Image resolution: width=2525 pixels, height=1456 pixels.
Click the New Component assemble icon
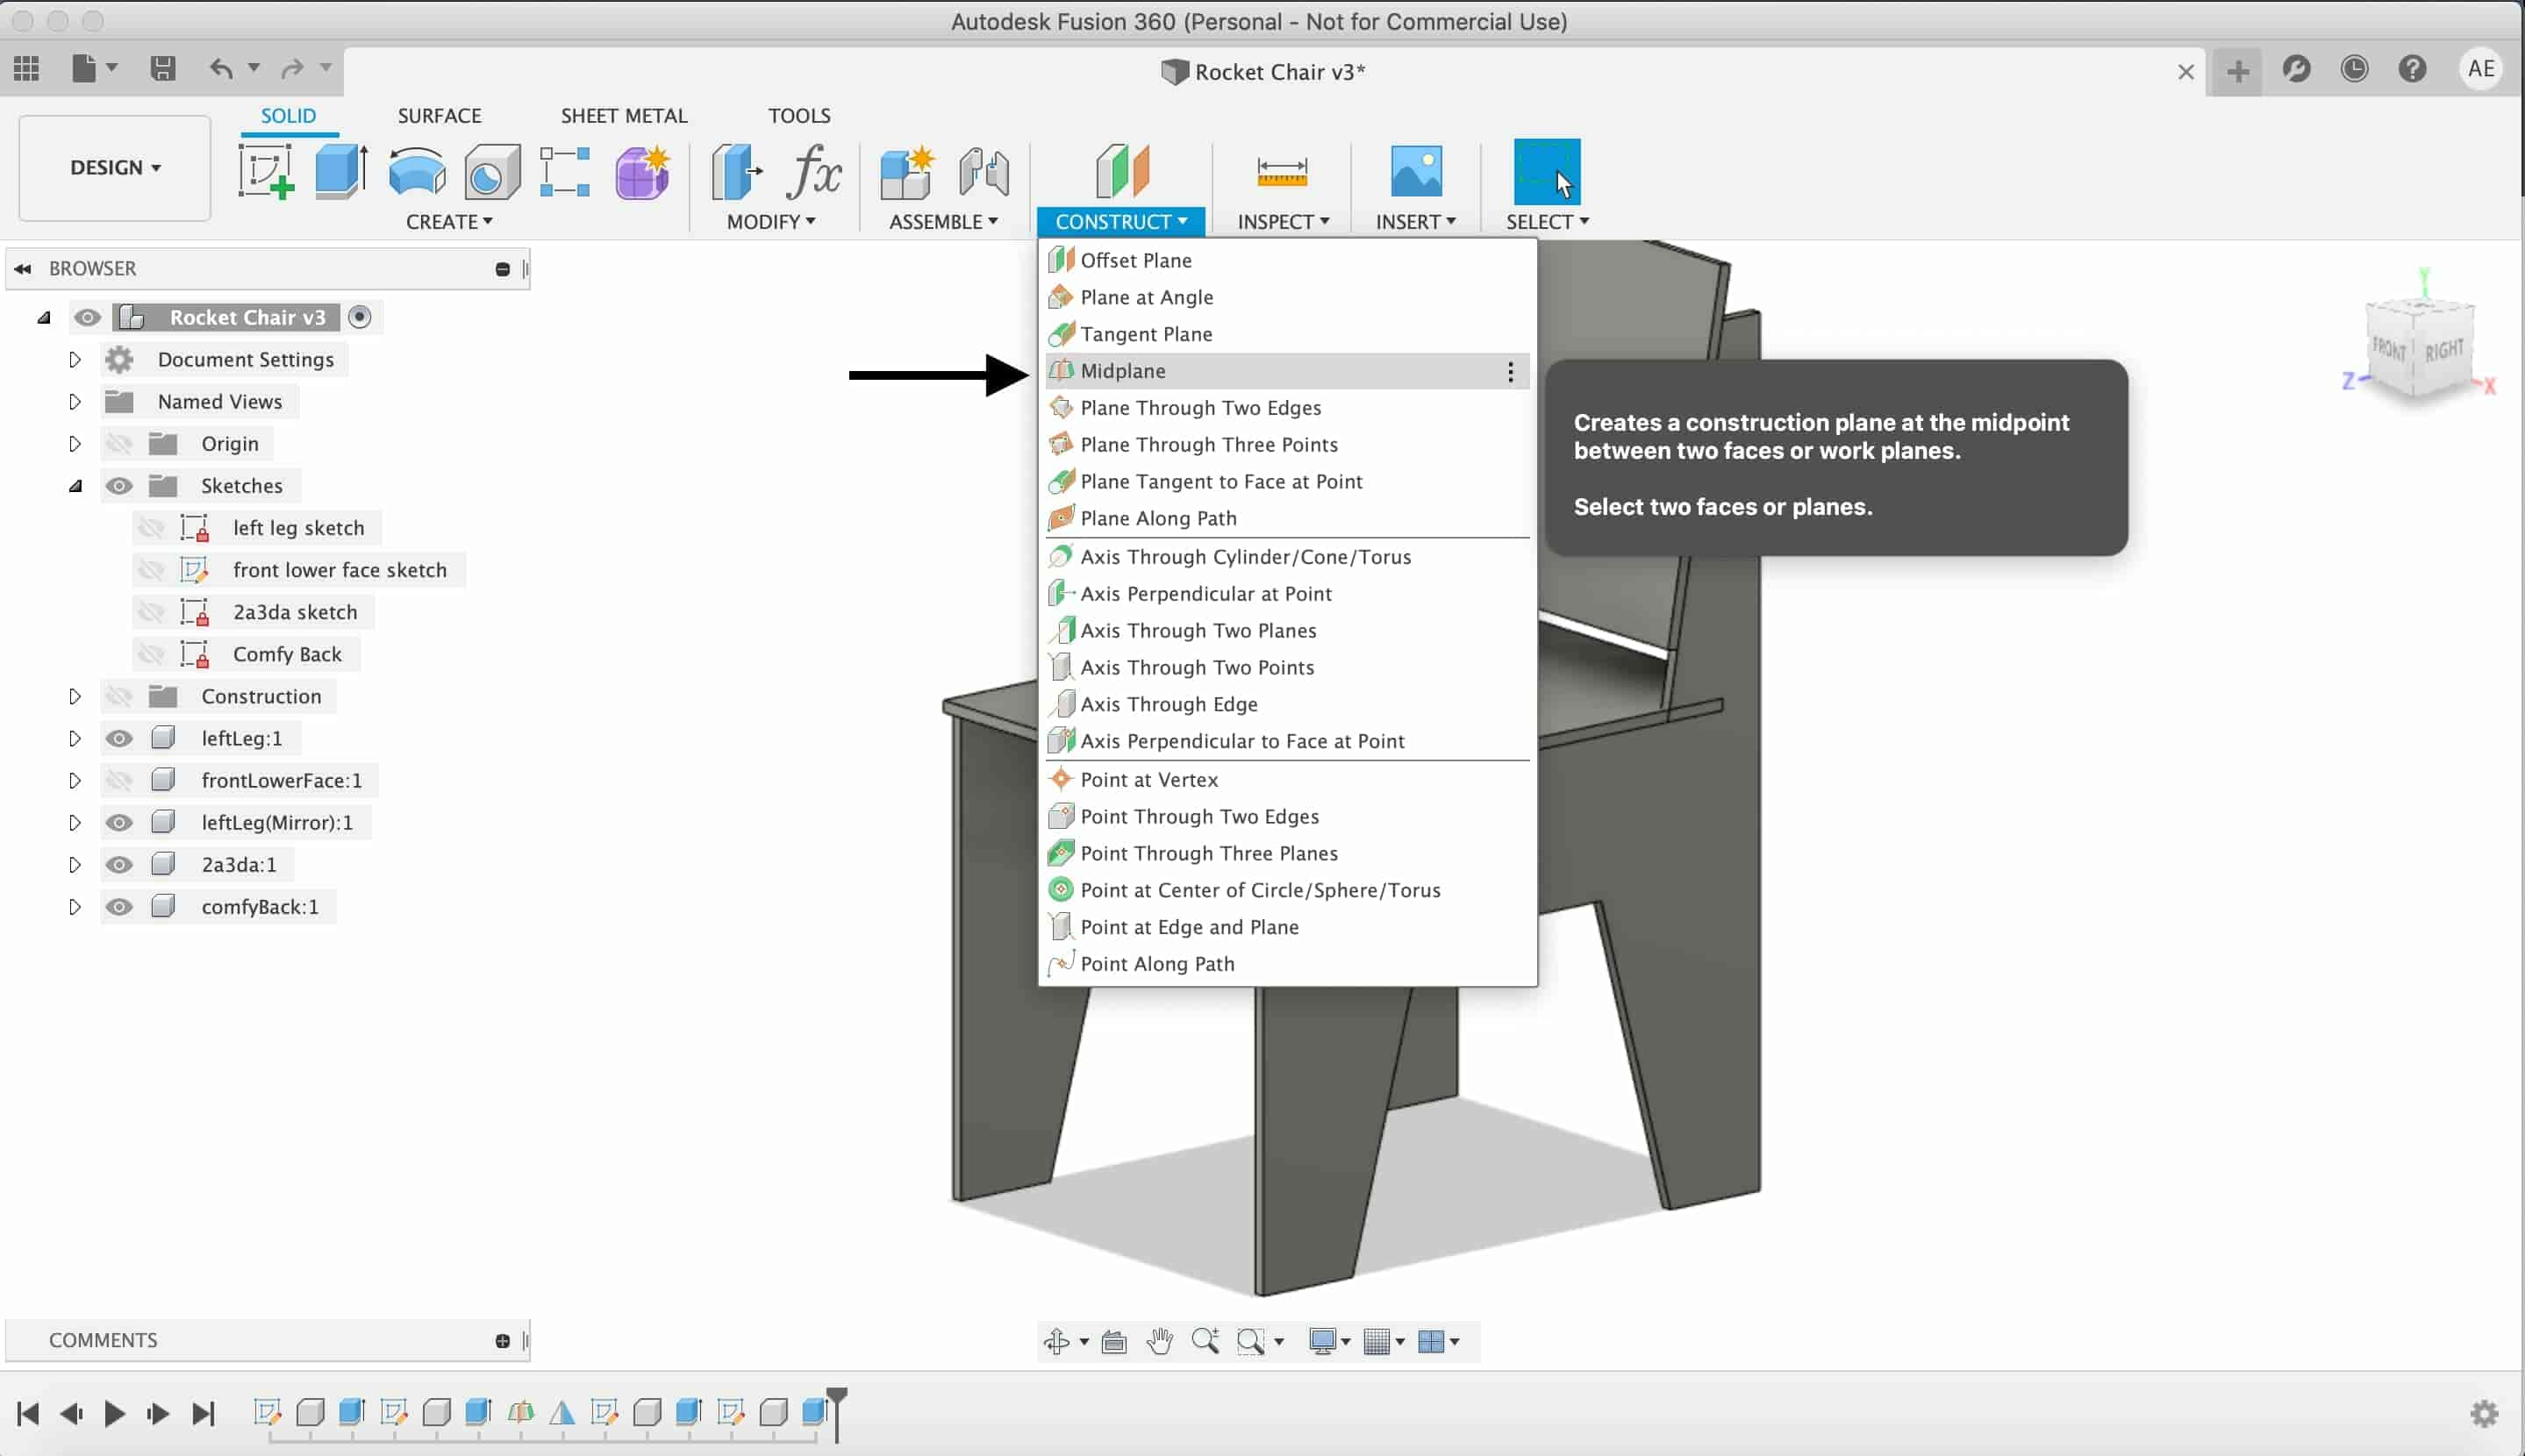click(x=907, y=171)
